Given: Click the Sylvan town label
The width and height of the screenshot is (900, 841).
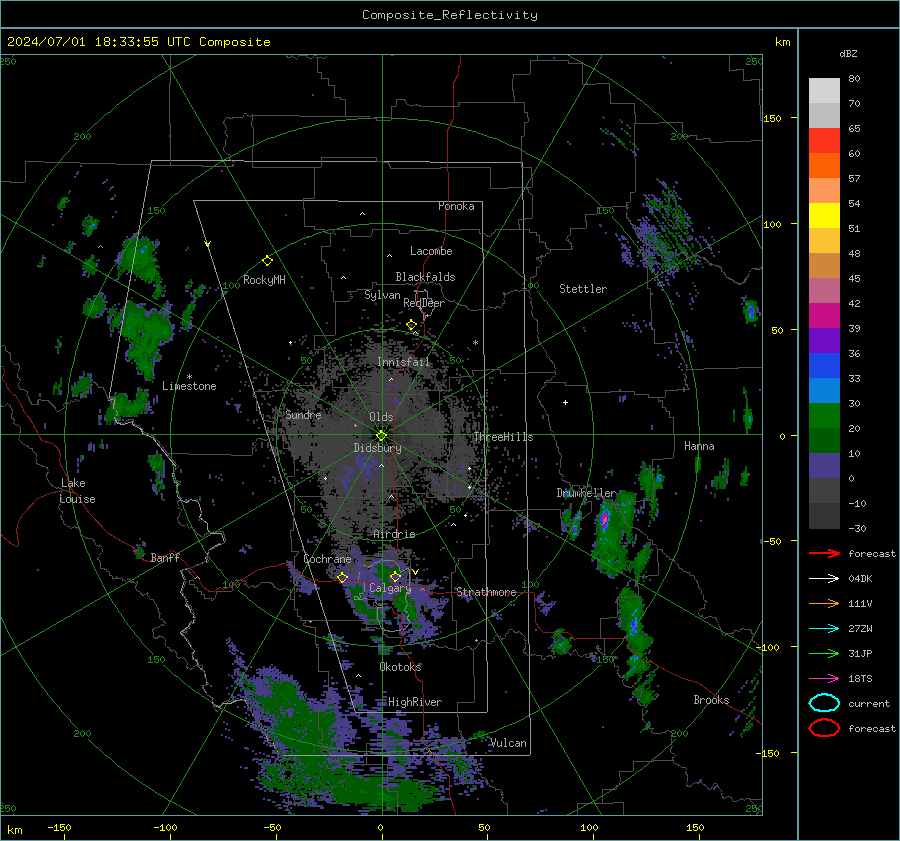Looking at the screenshot, I should (382, 295).
